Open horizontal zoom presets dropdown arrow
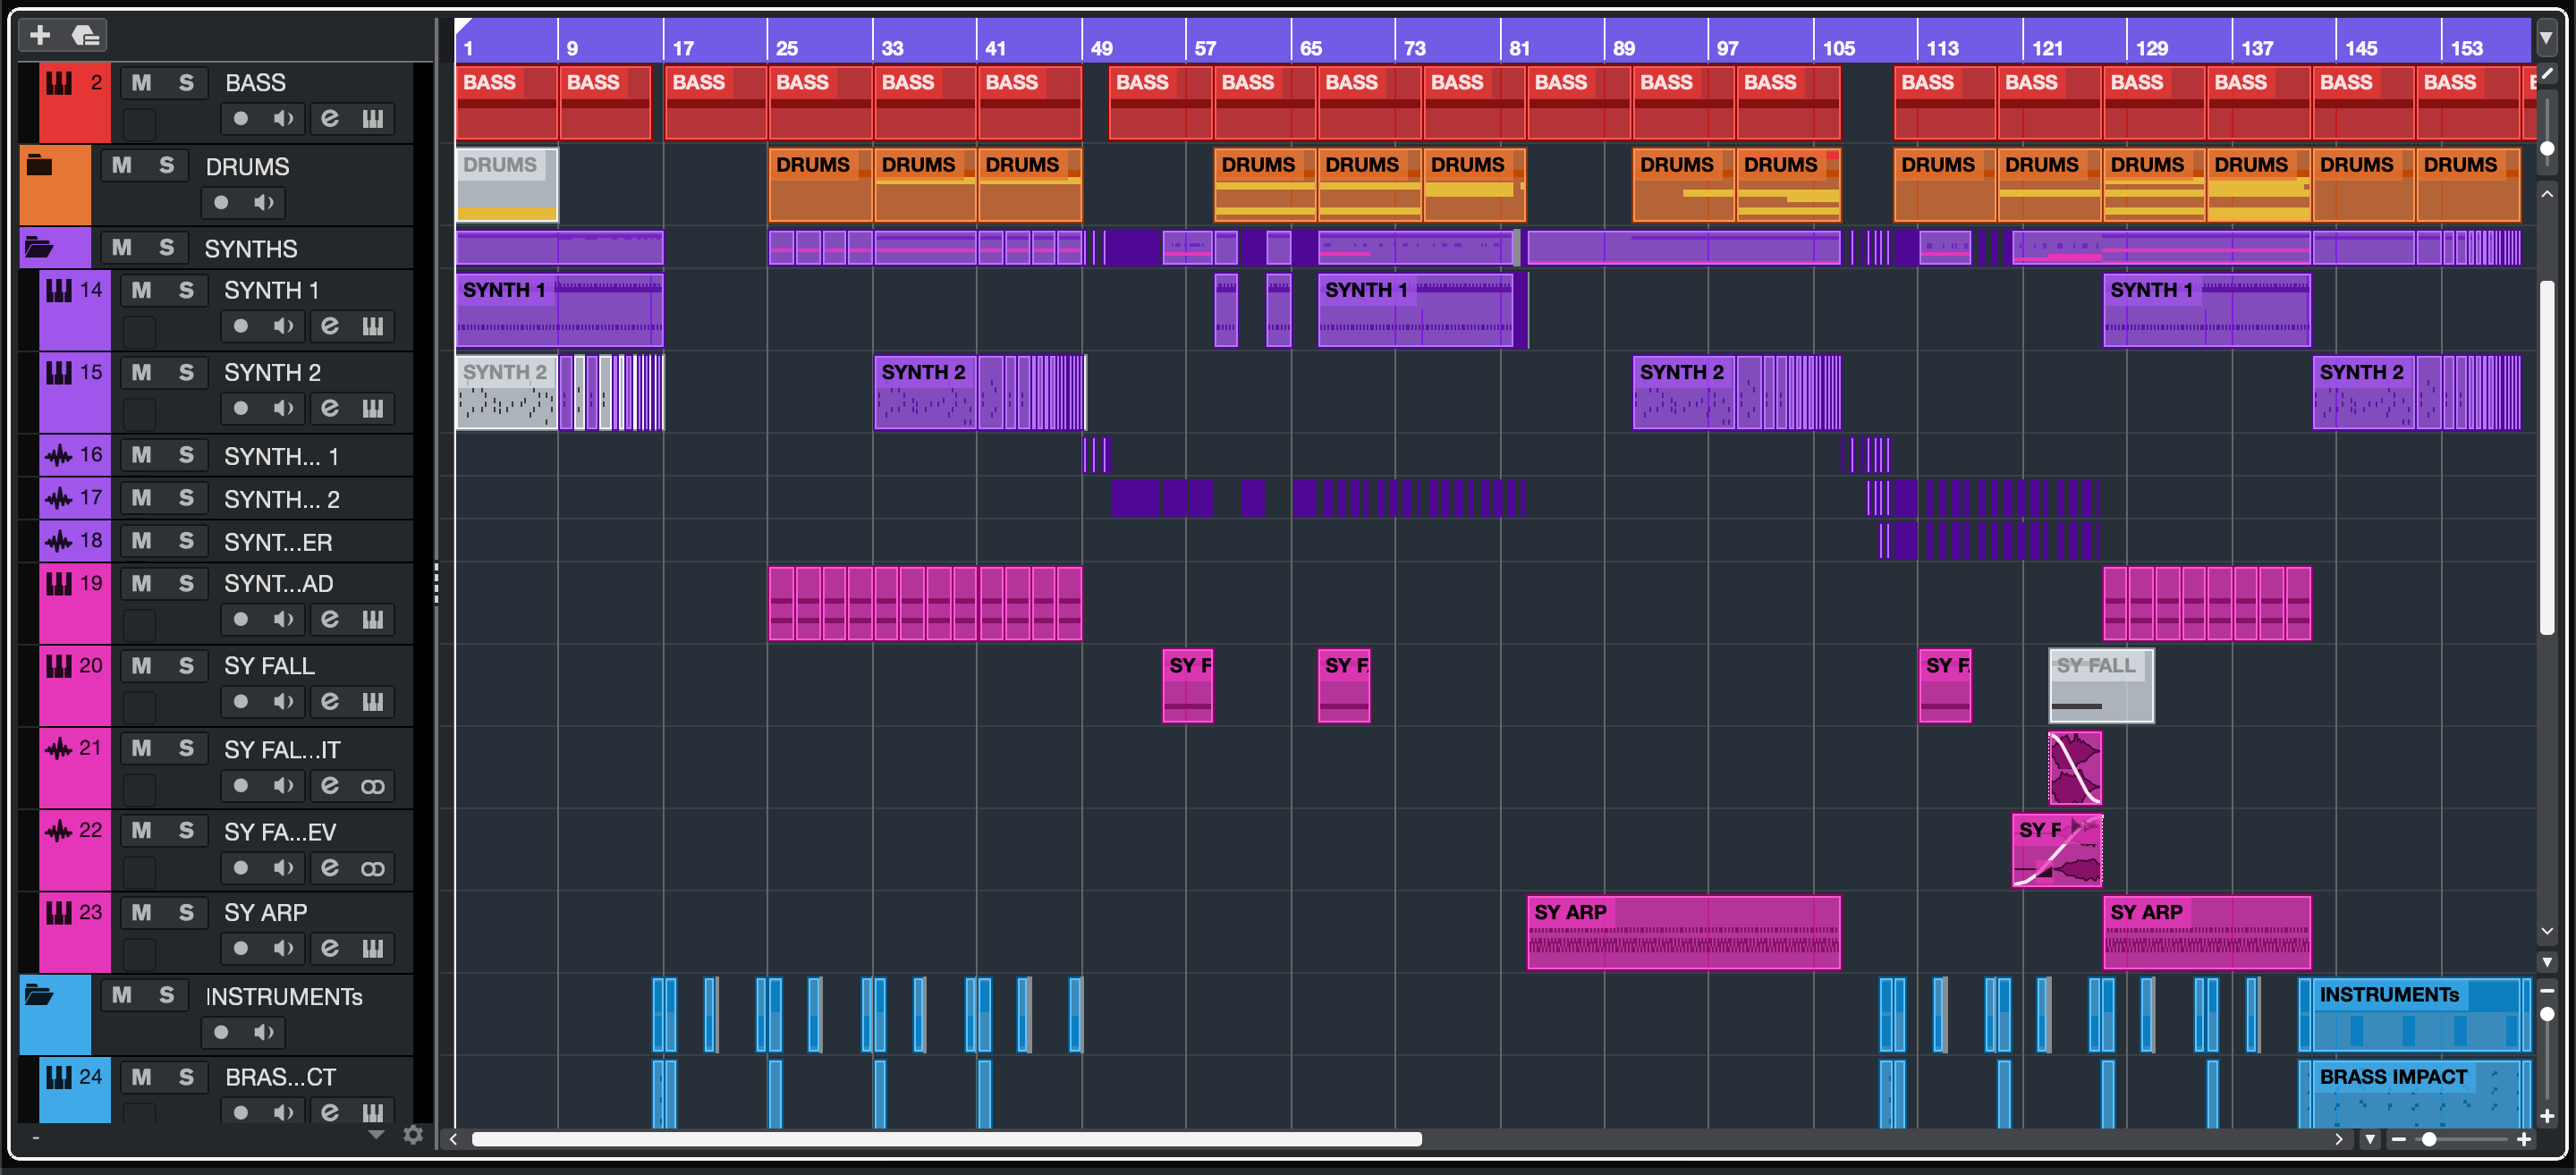Screen dimensions: 2576x1175 click(2370, 1139)
